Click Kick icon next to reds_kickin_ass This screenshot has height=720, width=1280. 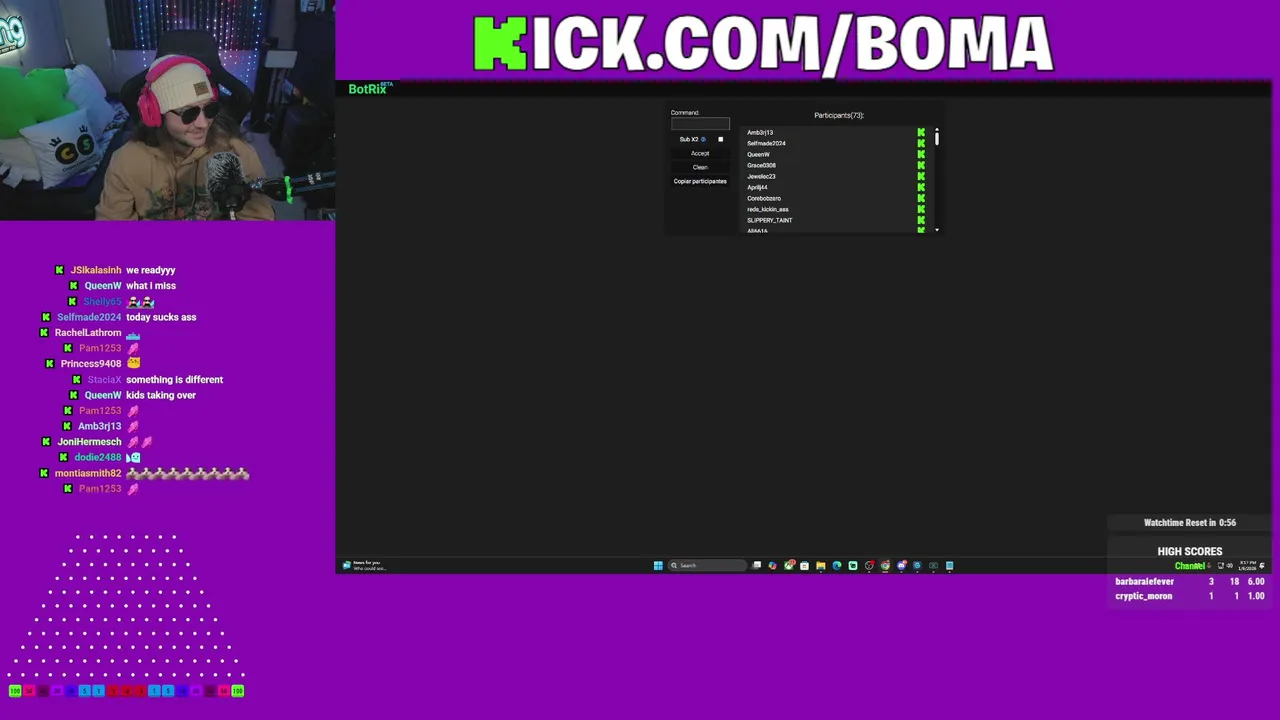point(921,209)
